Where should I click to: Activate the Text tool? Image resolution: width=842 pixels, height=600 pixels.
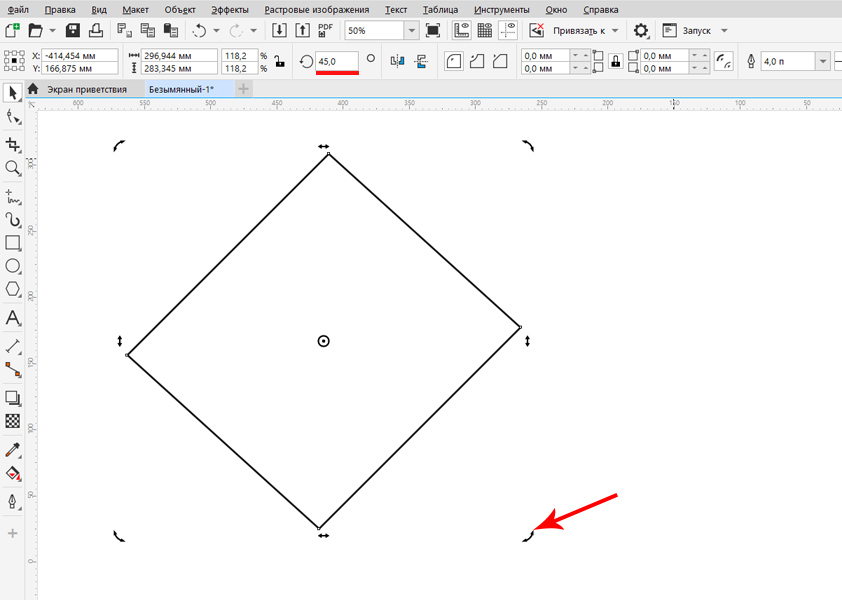tap(13, 318)
